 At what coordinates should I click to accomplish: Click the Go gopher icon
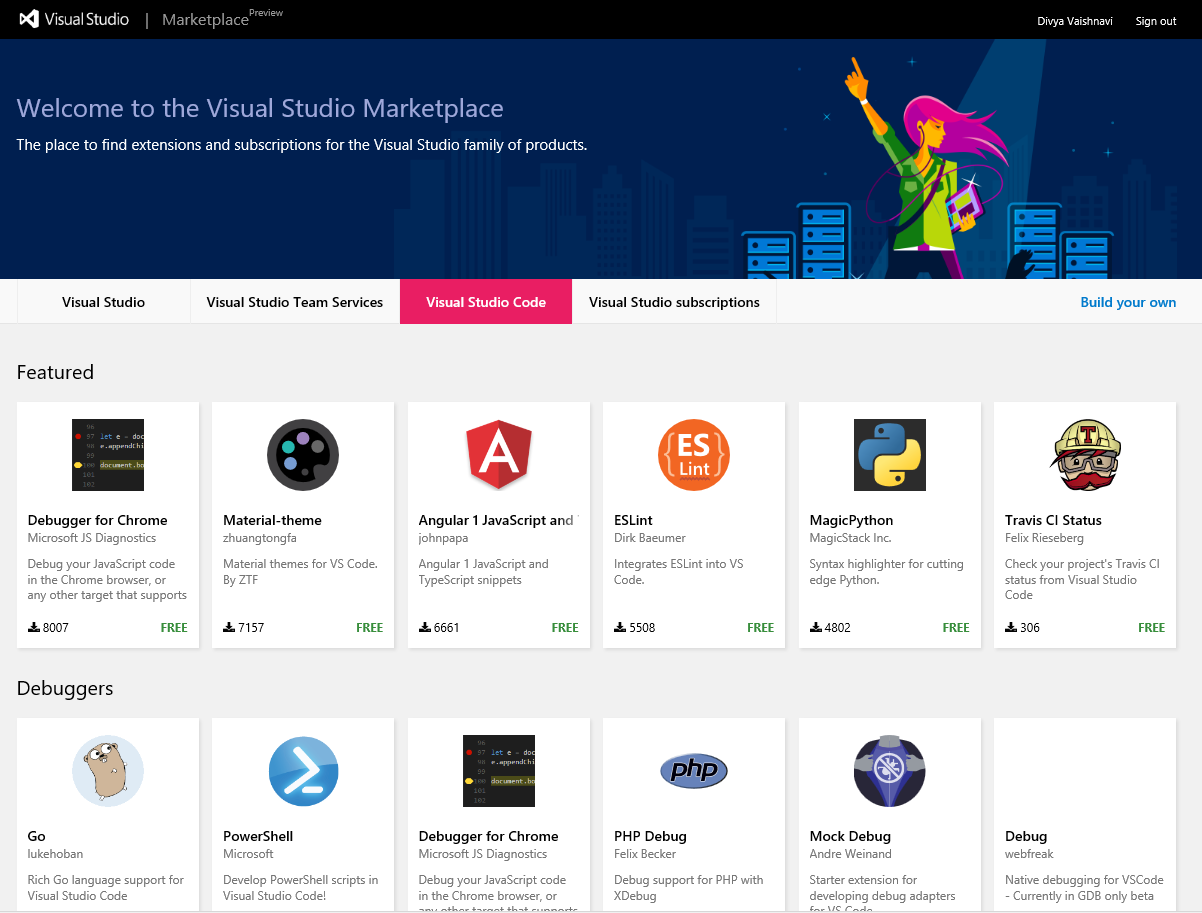click(108, 771)
